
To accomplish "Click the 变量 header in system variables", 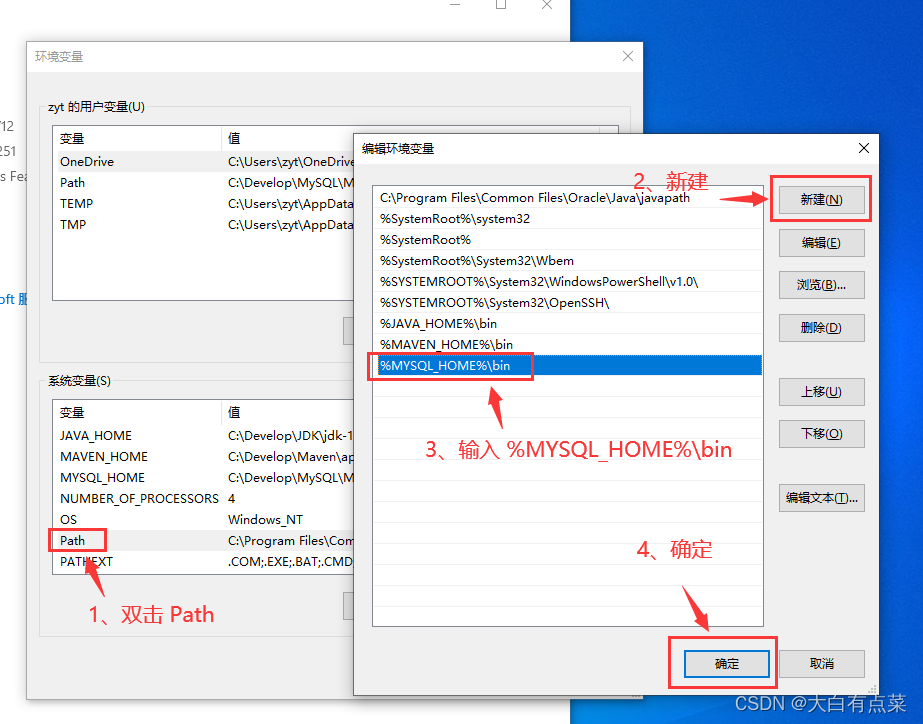I will coord(137,413).
